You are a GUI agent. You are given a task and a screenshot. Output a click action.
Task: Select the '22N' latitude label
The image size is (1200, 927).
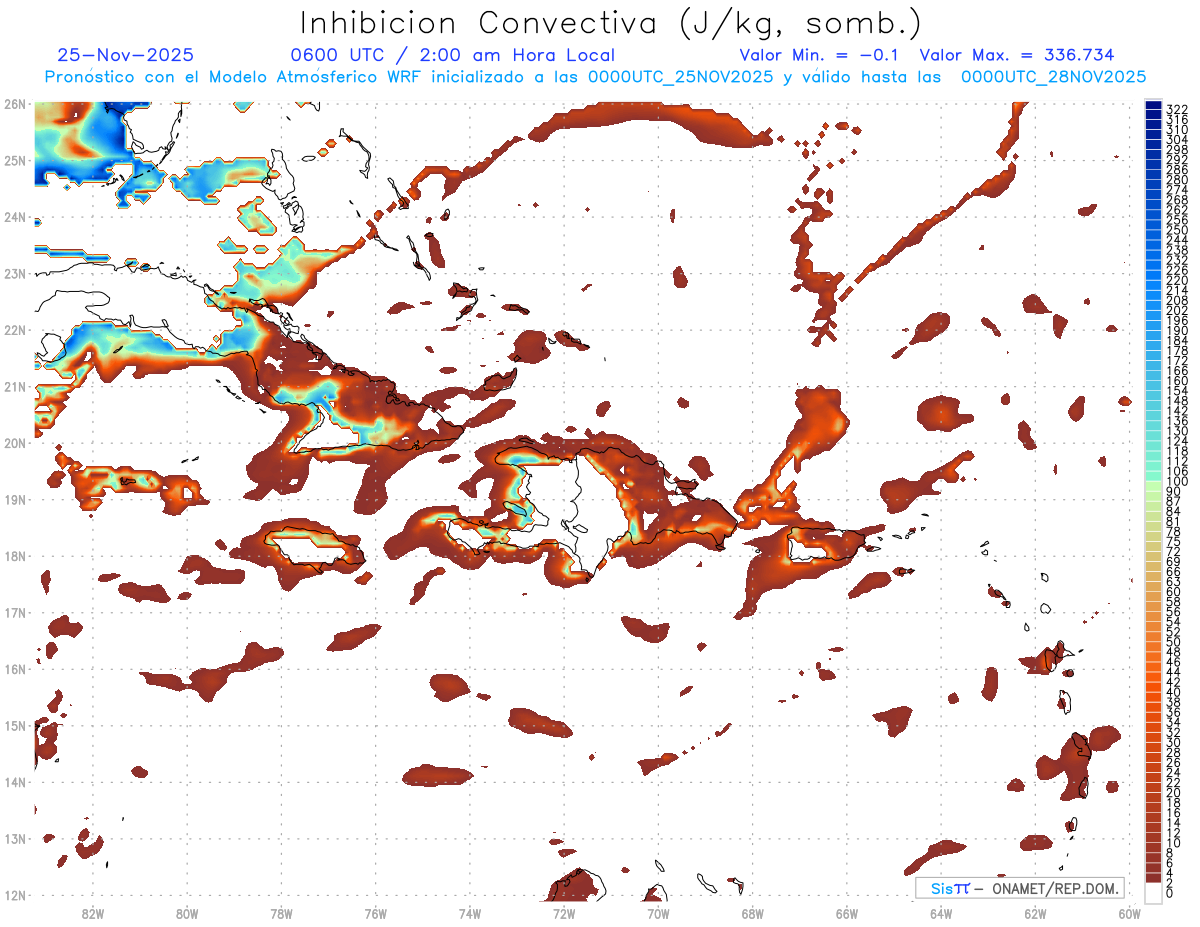point(15,329)
